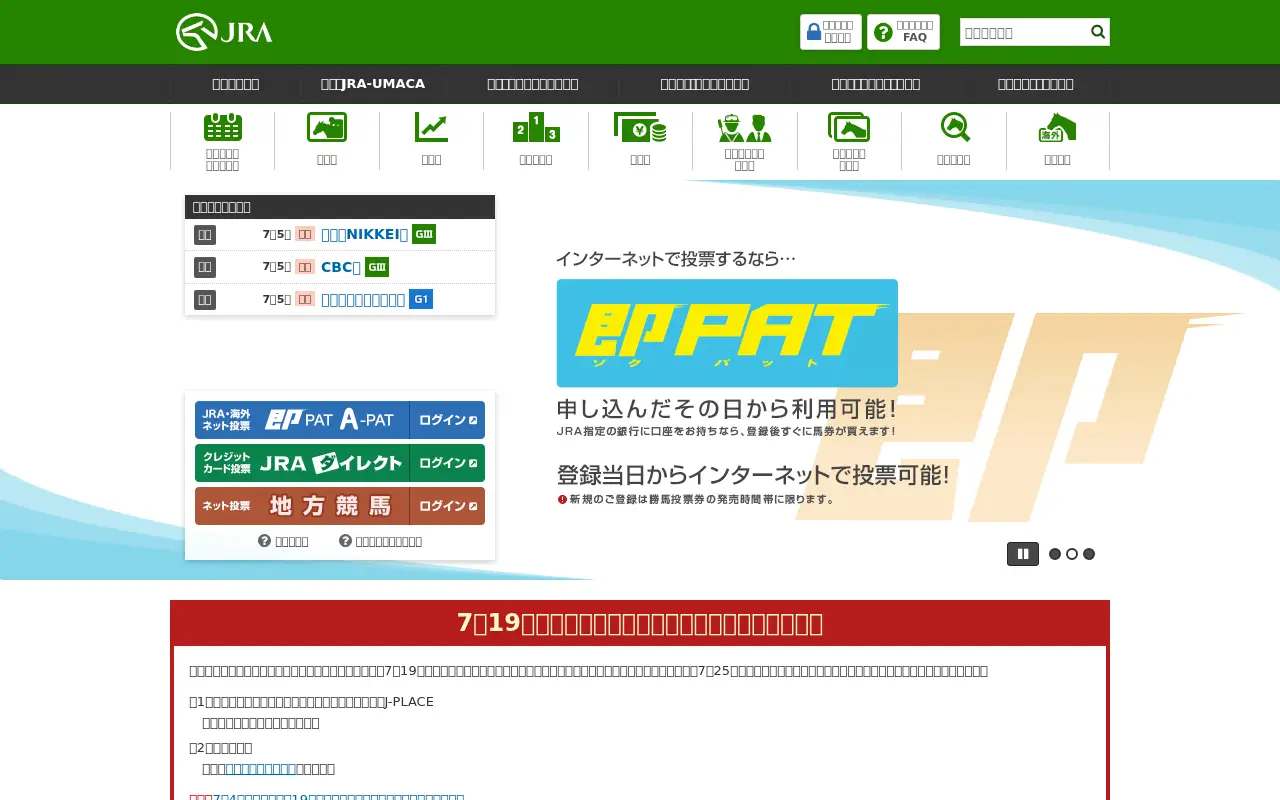This screenshot has height=800, width=1280.
Task: Pause the banner slideshow
Action: pyautogui.click(x=1023, y=554)
